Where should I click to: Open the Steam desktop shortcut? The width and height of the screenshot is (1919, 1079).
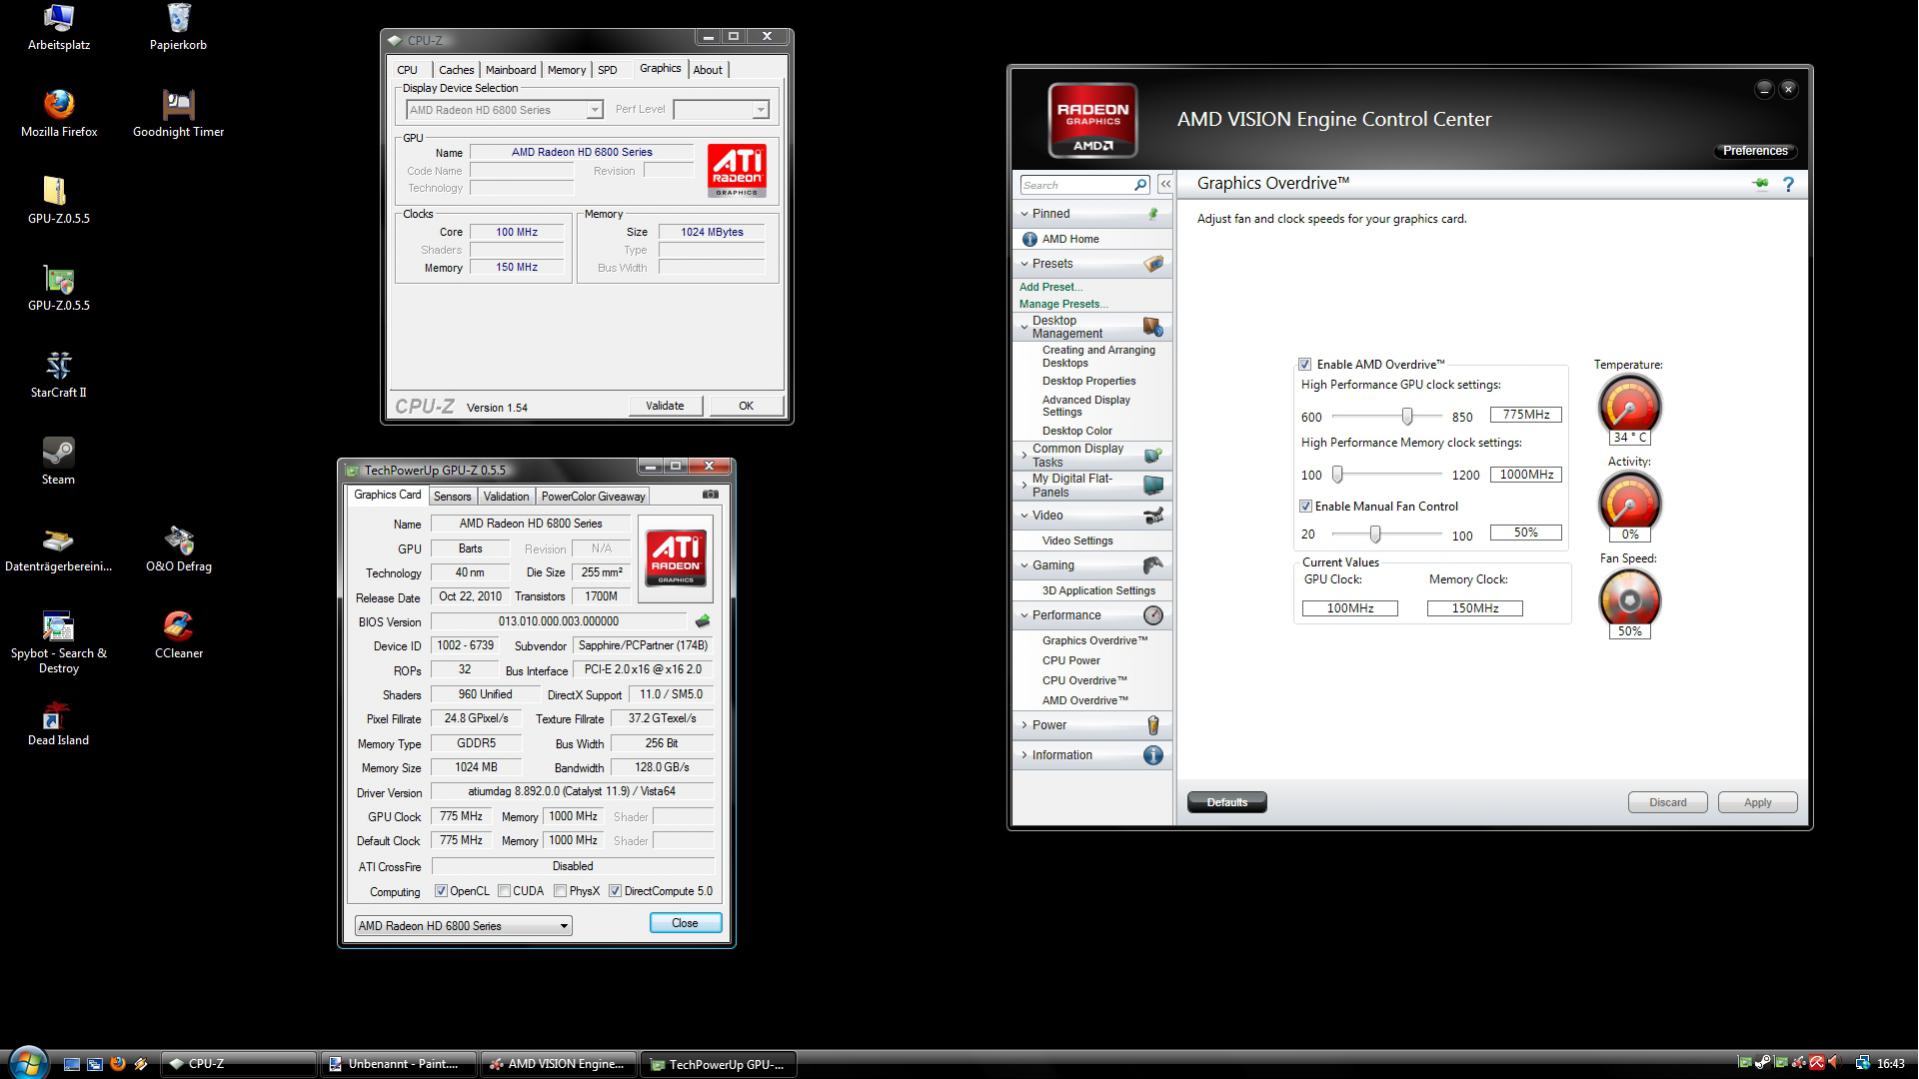click(x=58, y=462)
